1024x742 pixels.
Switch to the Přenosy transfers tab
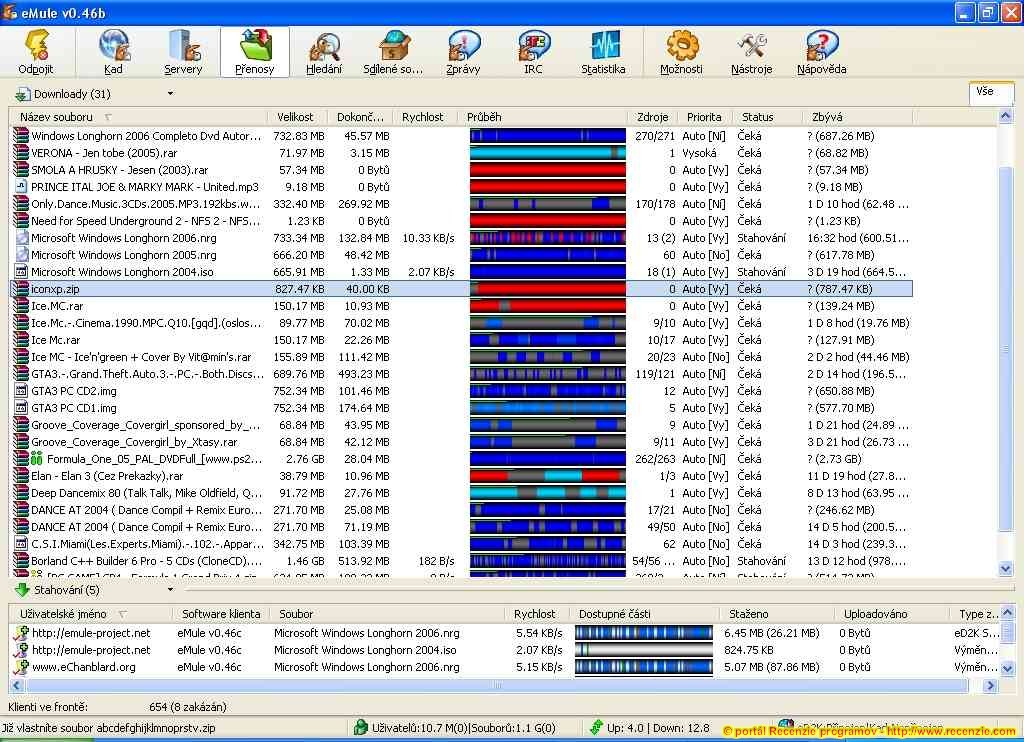click(255, 52)
